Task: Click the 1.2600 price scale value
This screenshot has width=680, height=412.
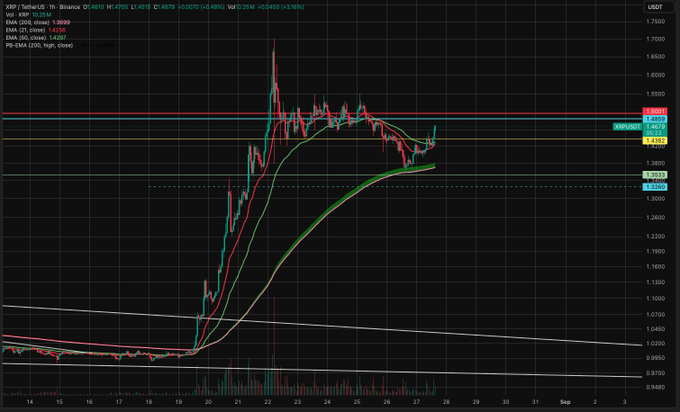Action: point(655,217)
